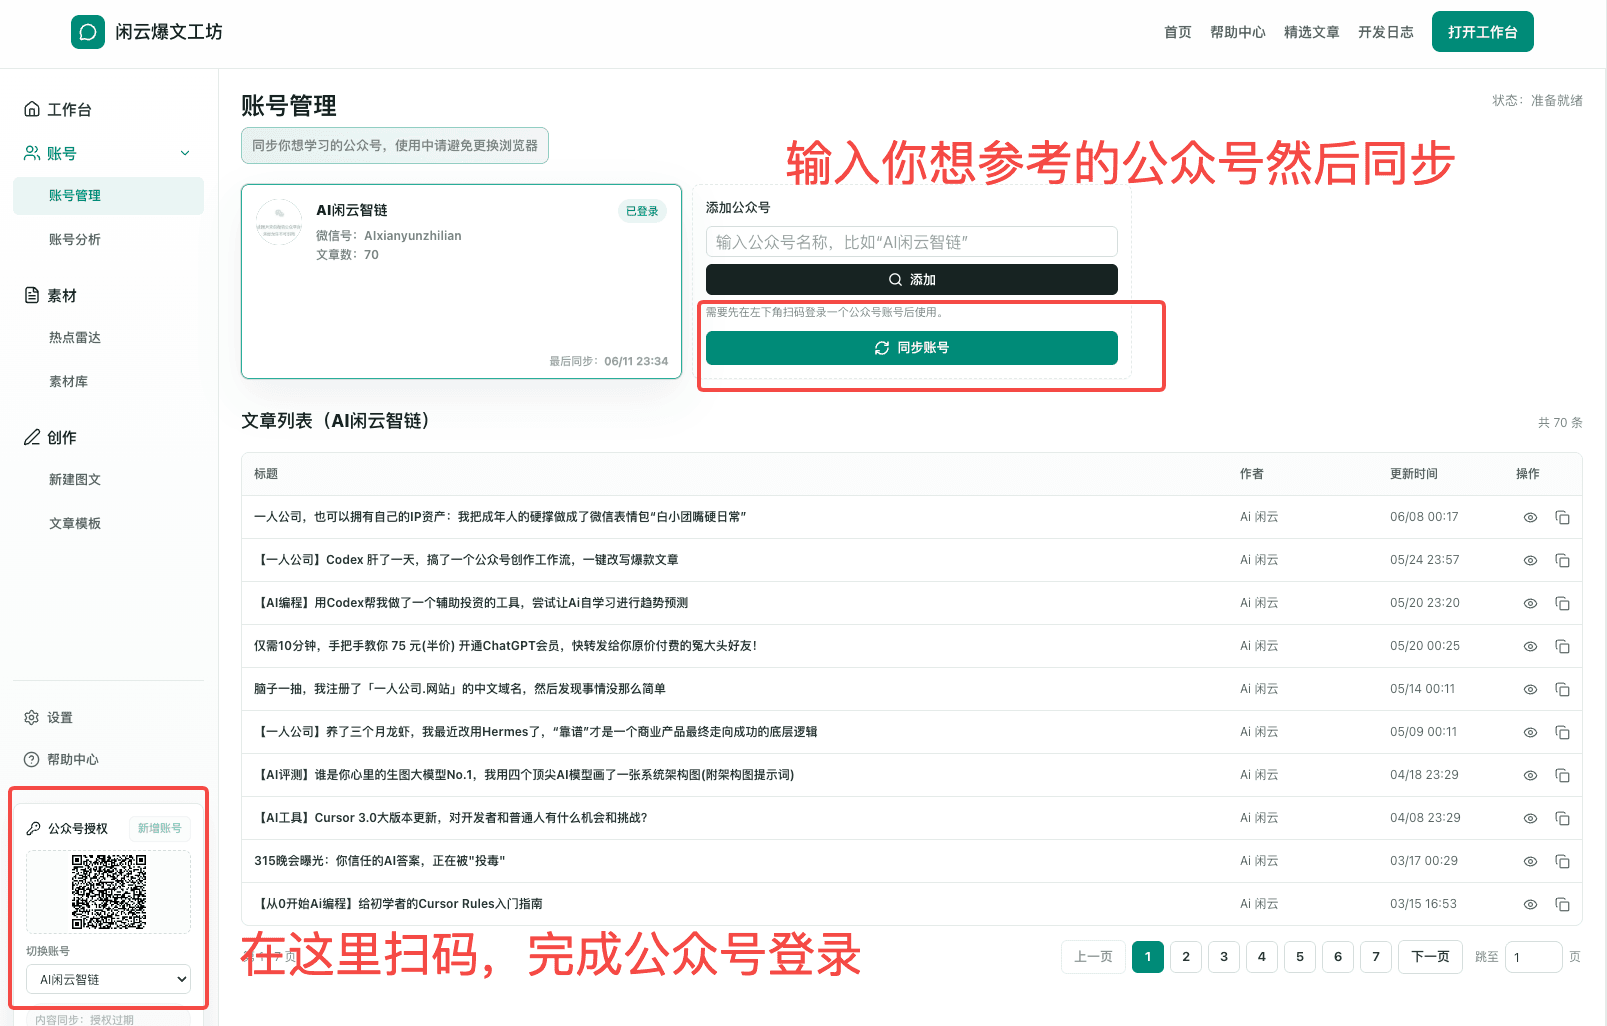Click the 创作 pen icon in sidebar

click(32, 437)
